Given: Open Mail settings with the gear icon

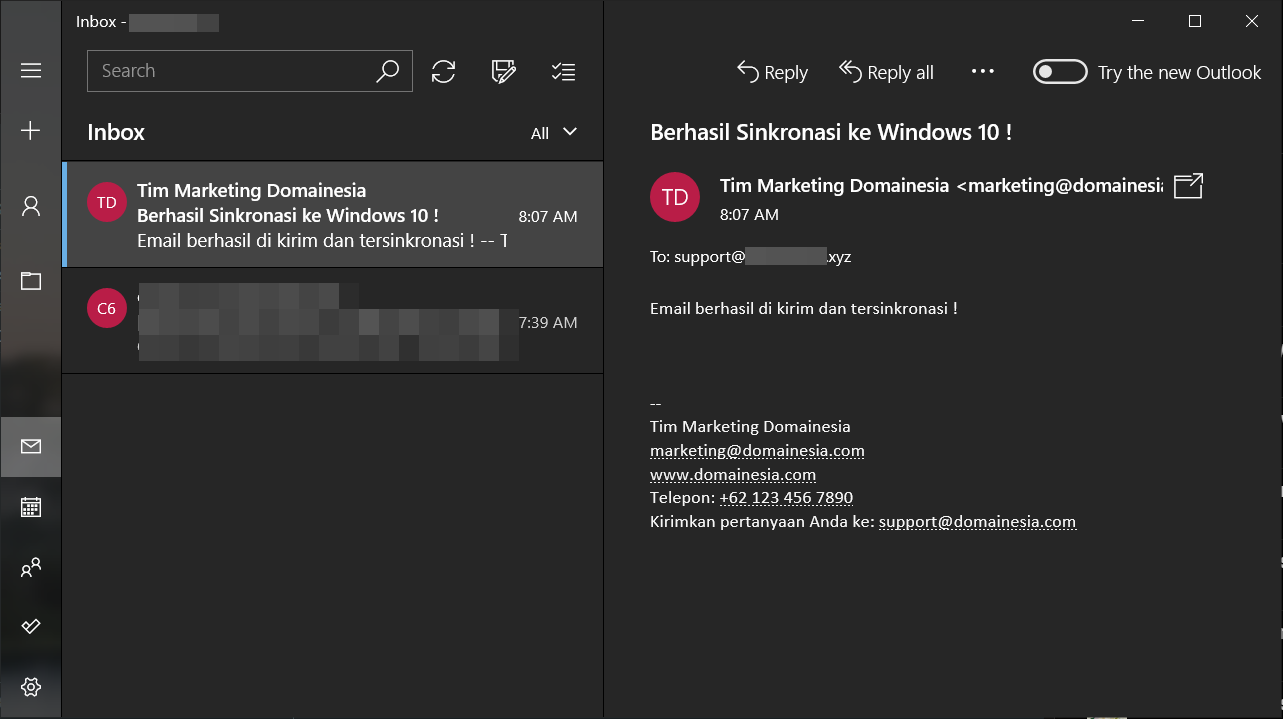Looking at the screenshot, I should [30, 687].
